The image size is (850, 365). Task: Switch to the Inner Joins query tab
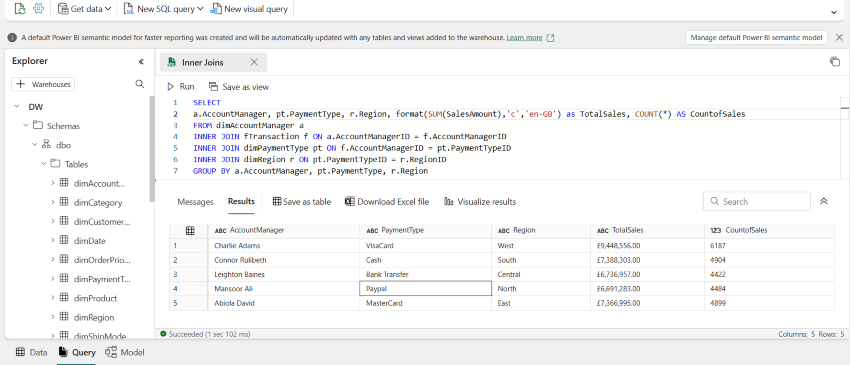pyautogui.click(x=203, y=62)
